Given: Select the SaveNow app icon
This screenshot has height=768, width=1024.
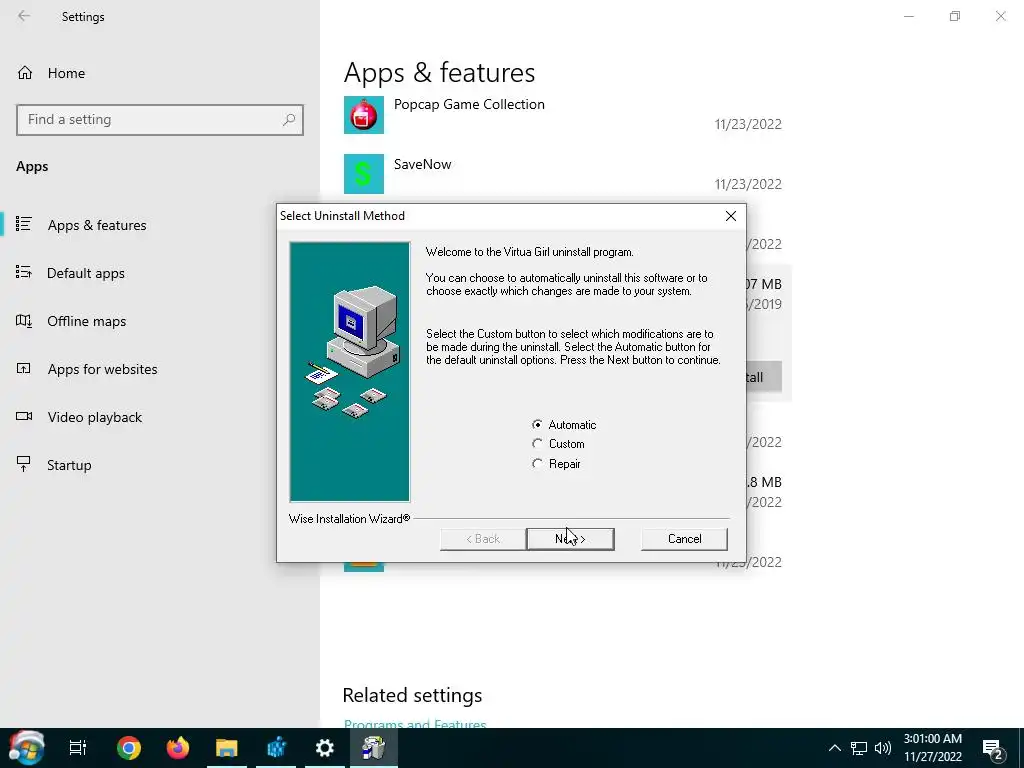Looking at the screenshot, I should click(364, 174).
